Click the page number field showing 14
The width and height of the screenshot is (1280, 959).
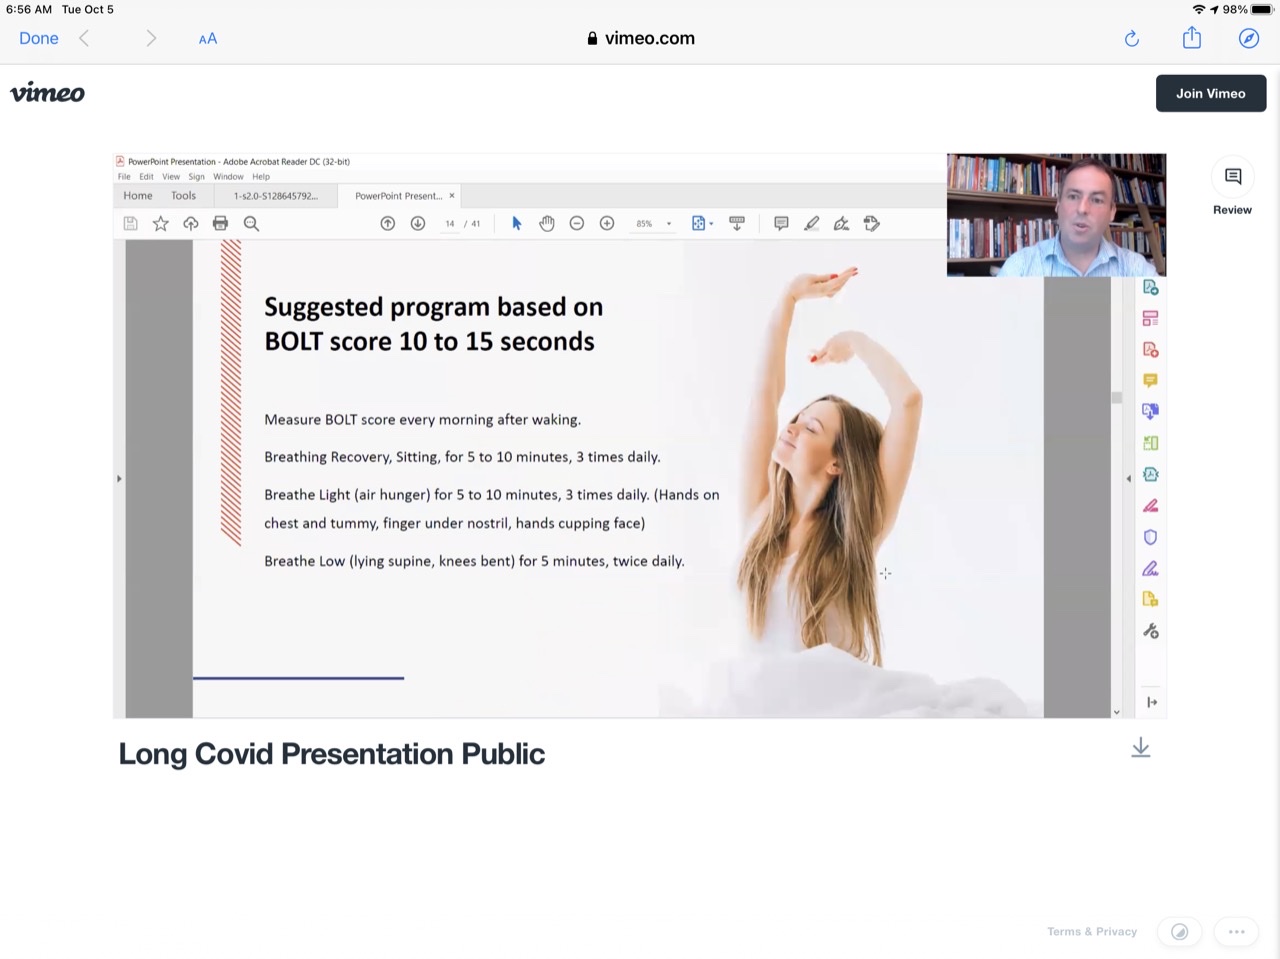[450, 224]
